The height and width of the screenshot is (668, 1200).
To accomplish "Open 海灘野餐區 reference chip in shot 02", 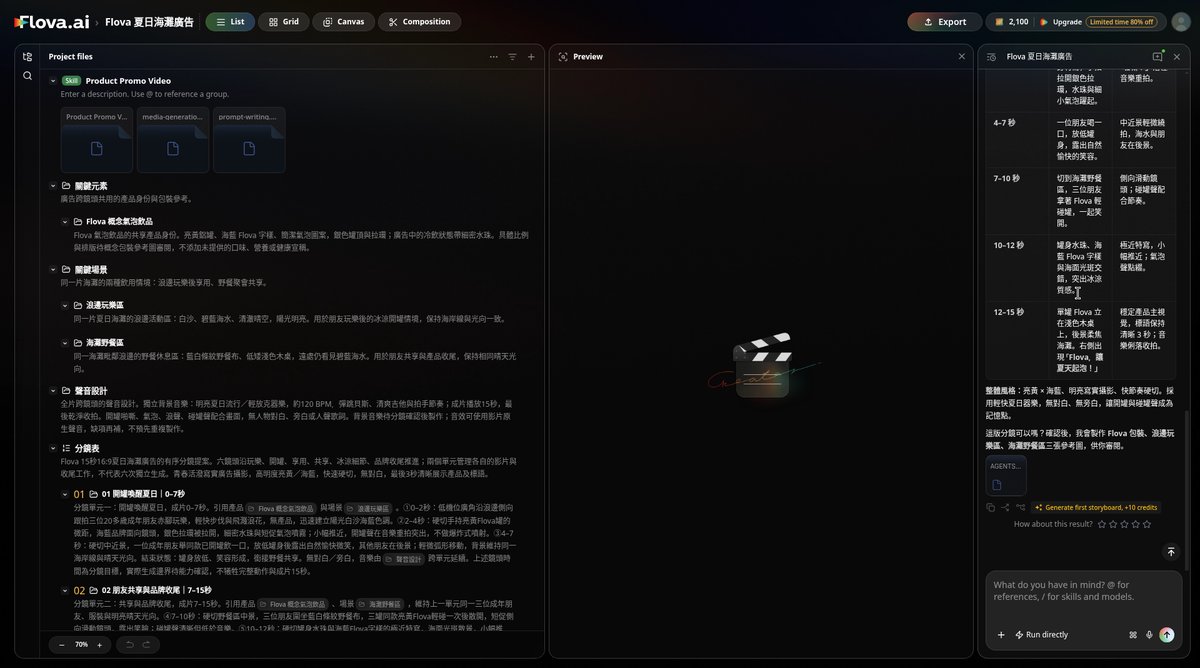I will pos(381,605).
